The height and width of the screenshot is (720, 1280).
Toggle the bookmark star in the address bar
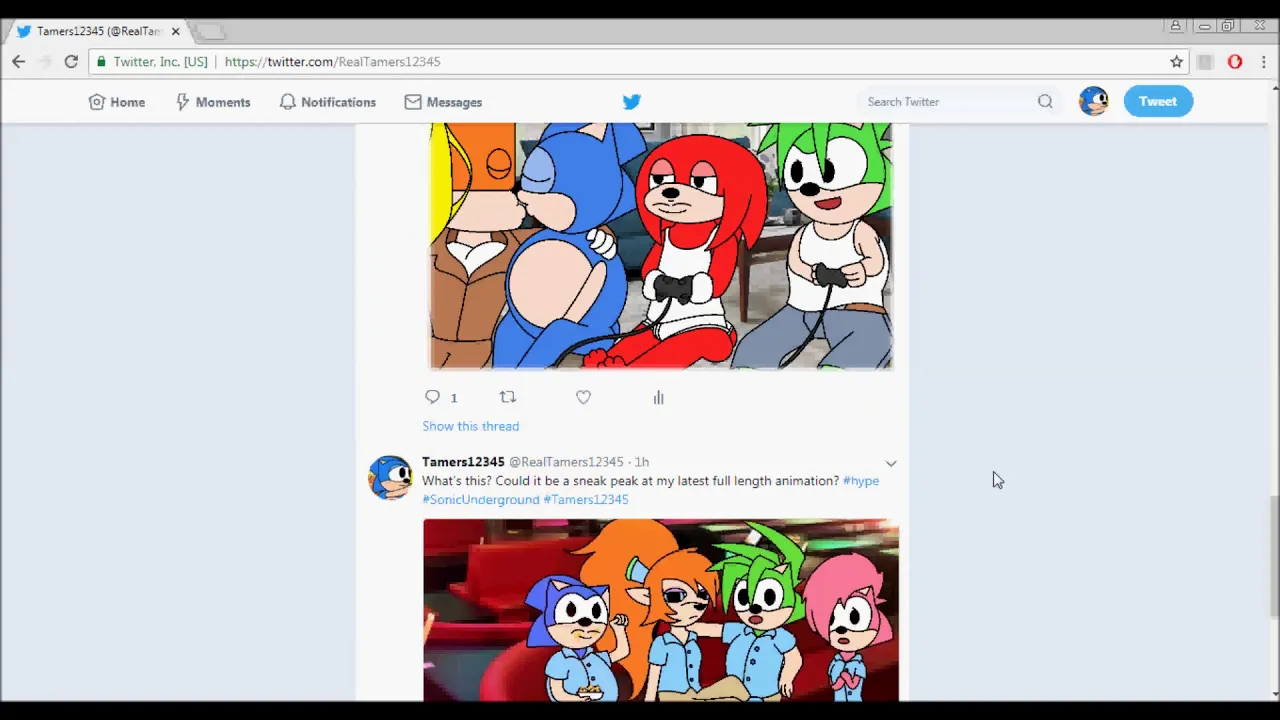point(1176,61)
